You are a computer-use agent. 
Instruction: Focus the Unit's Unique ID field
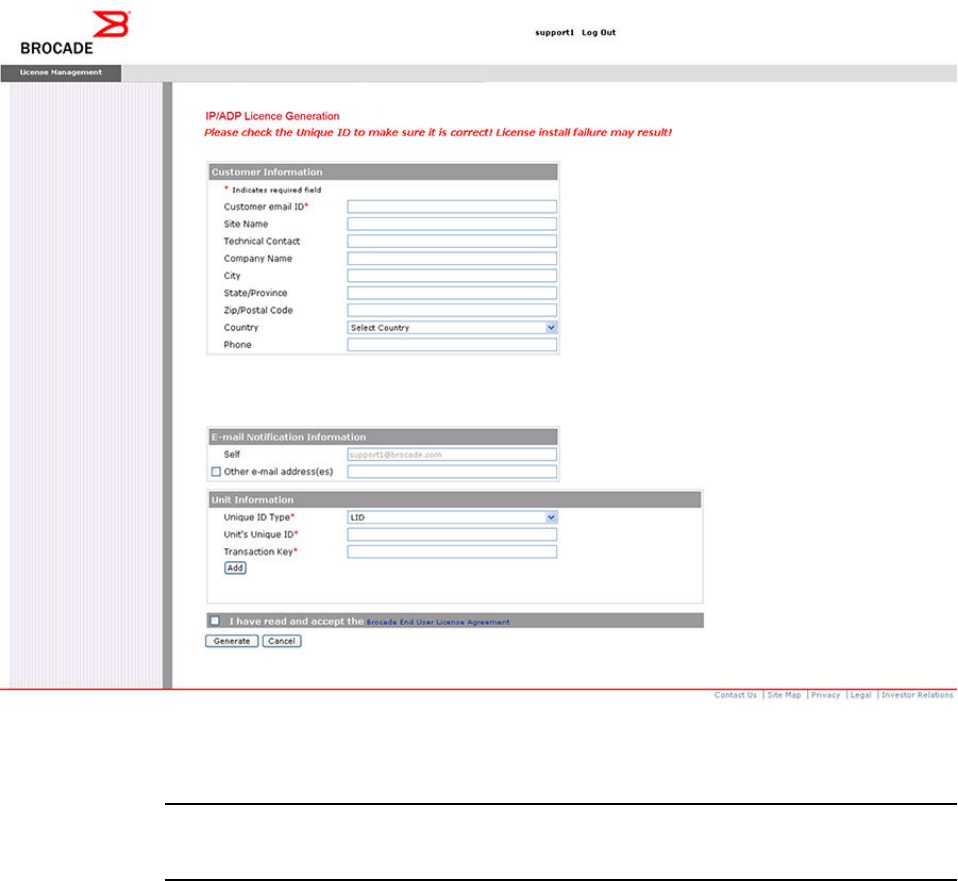[x=452, y=535]
